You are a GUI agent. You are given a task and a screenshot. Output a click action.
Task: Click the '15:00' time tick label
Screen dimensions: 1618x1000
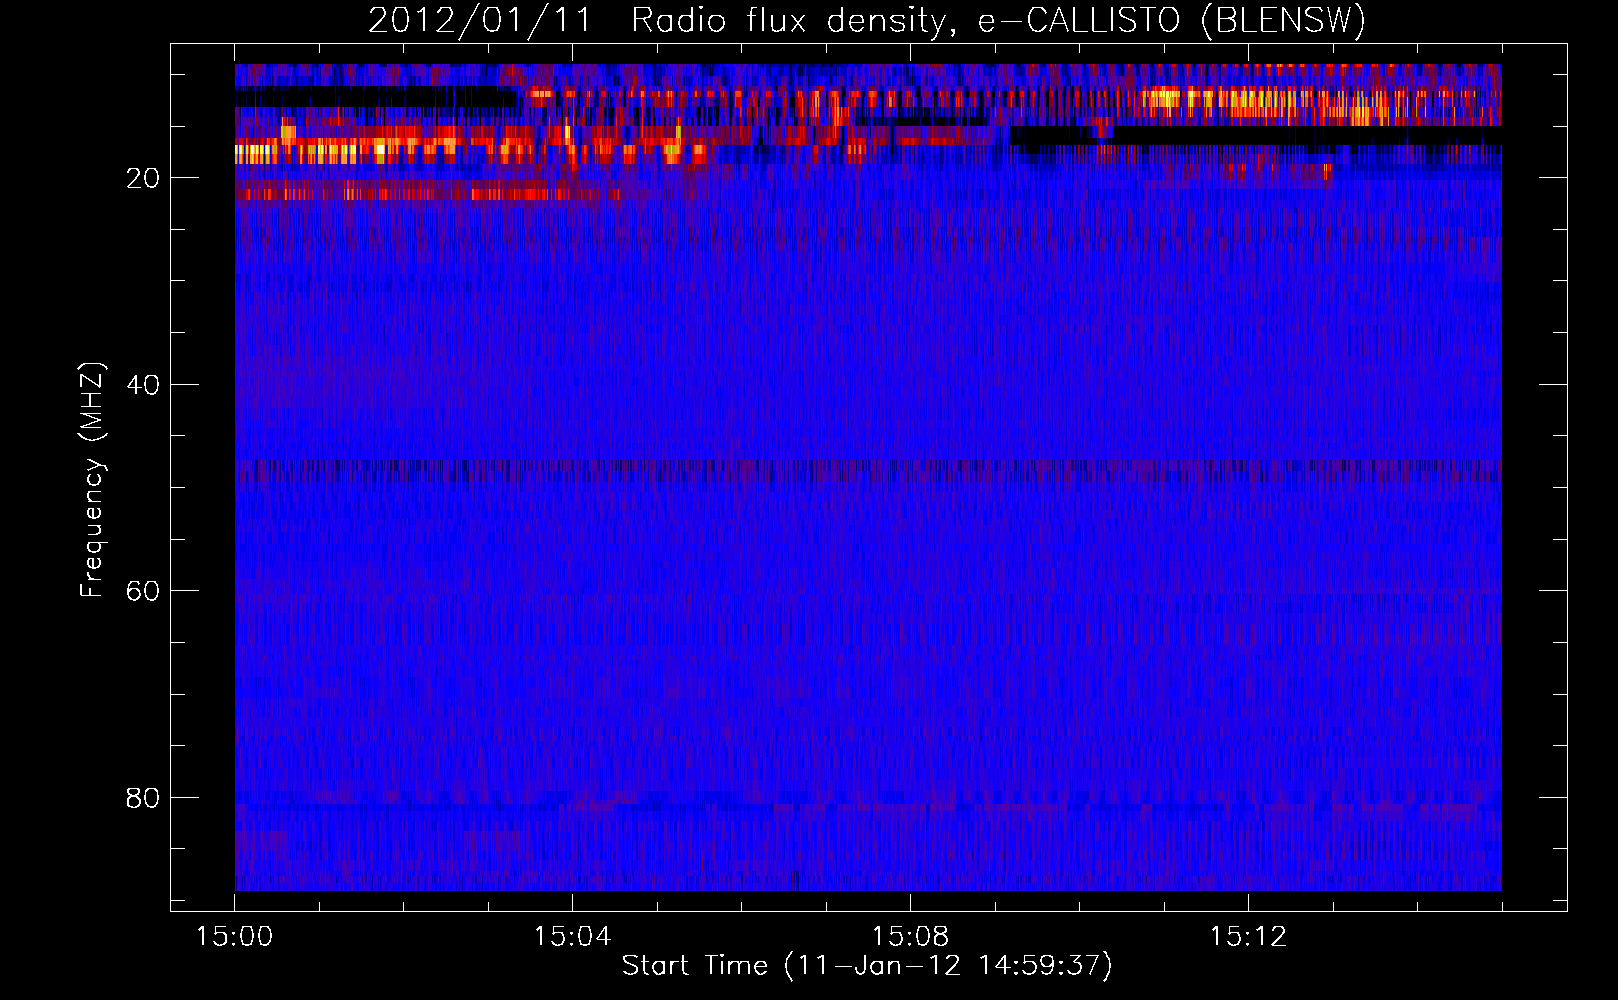point(234,937)
